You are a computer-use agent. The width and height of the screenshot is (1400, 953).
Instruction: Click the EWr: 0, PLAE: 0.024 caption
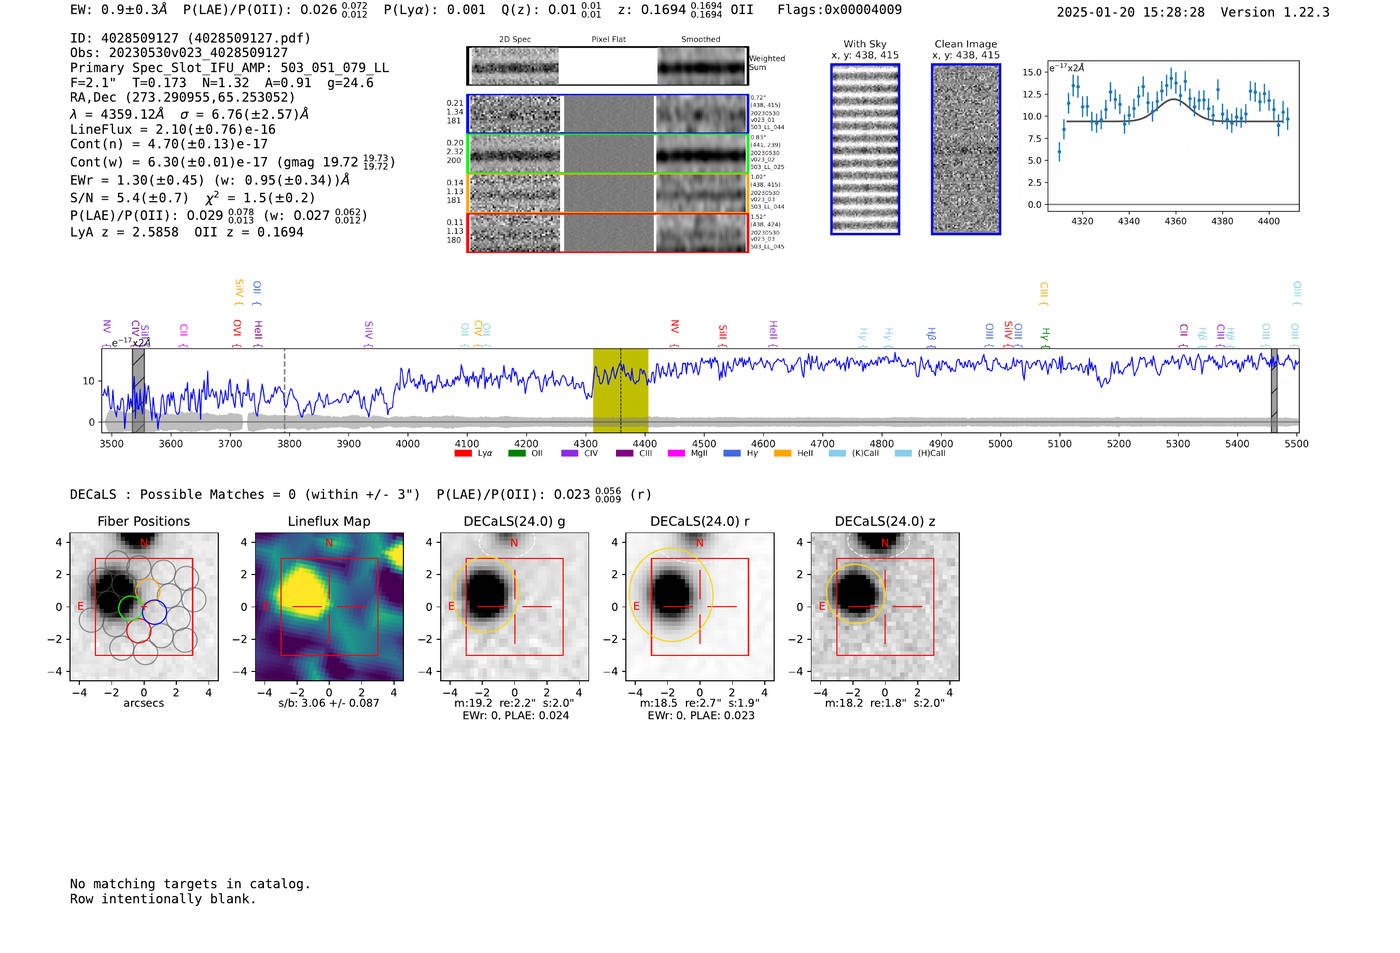(515, 715)
